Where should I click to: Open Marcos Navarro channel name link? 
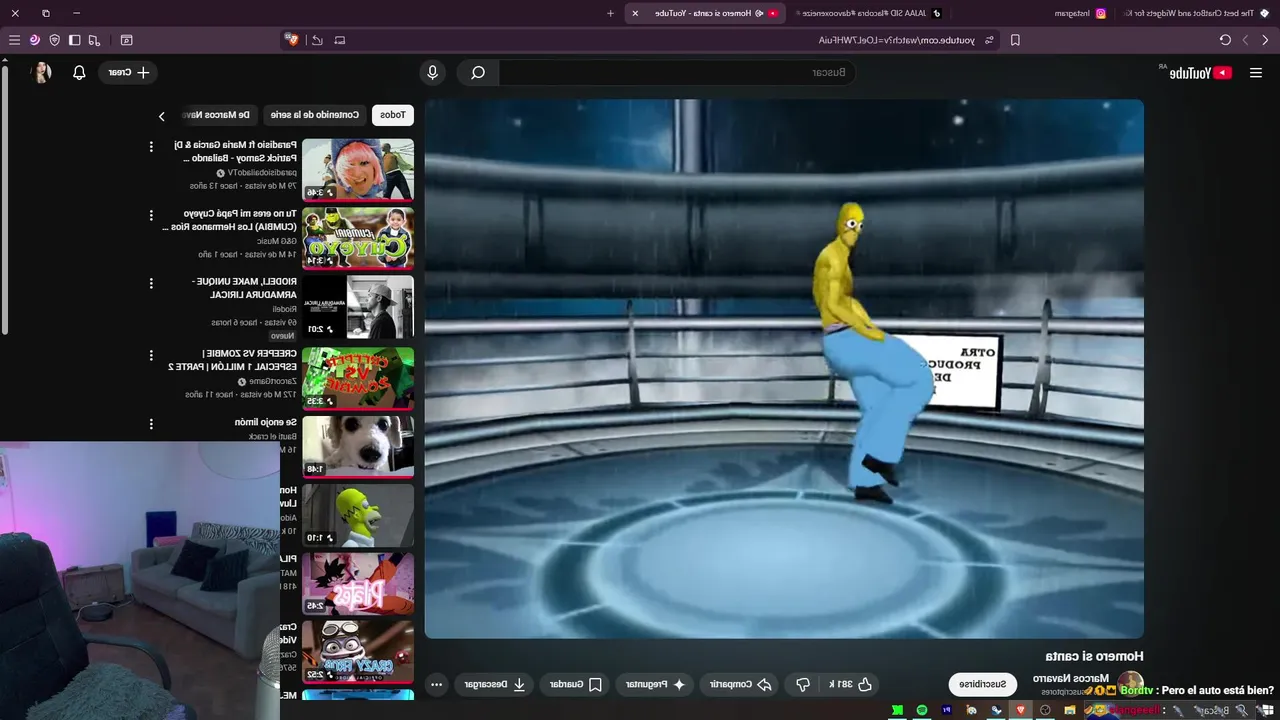click(x=1070, y=678)
